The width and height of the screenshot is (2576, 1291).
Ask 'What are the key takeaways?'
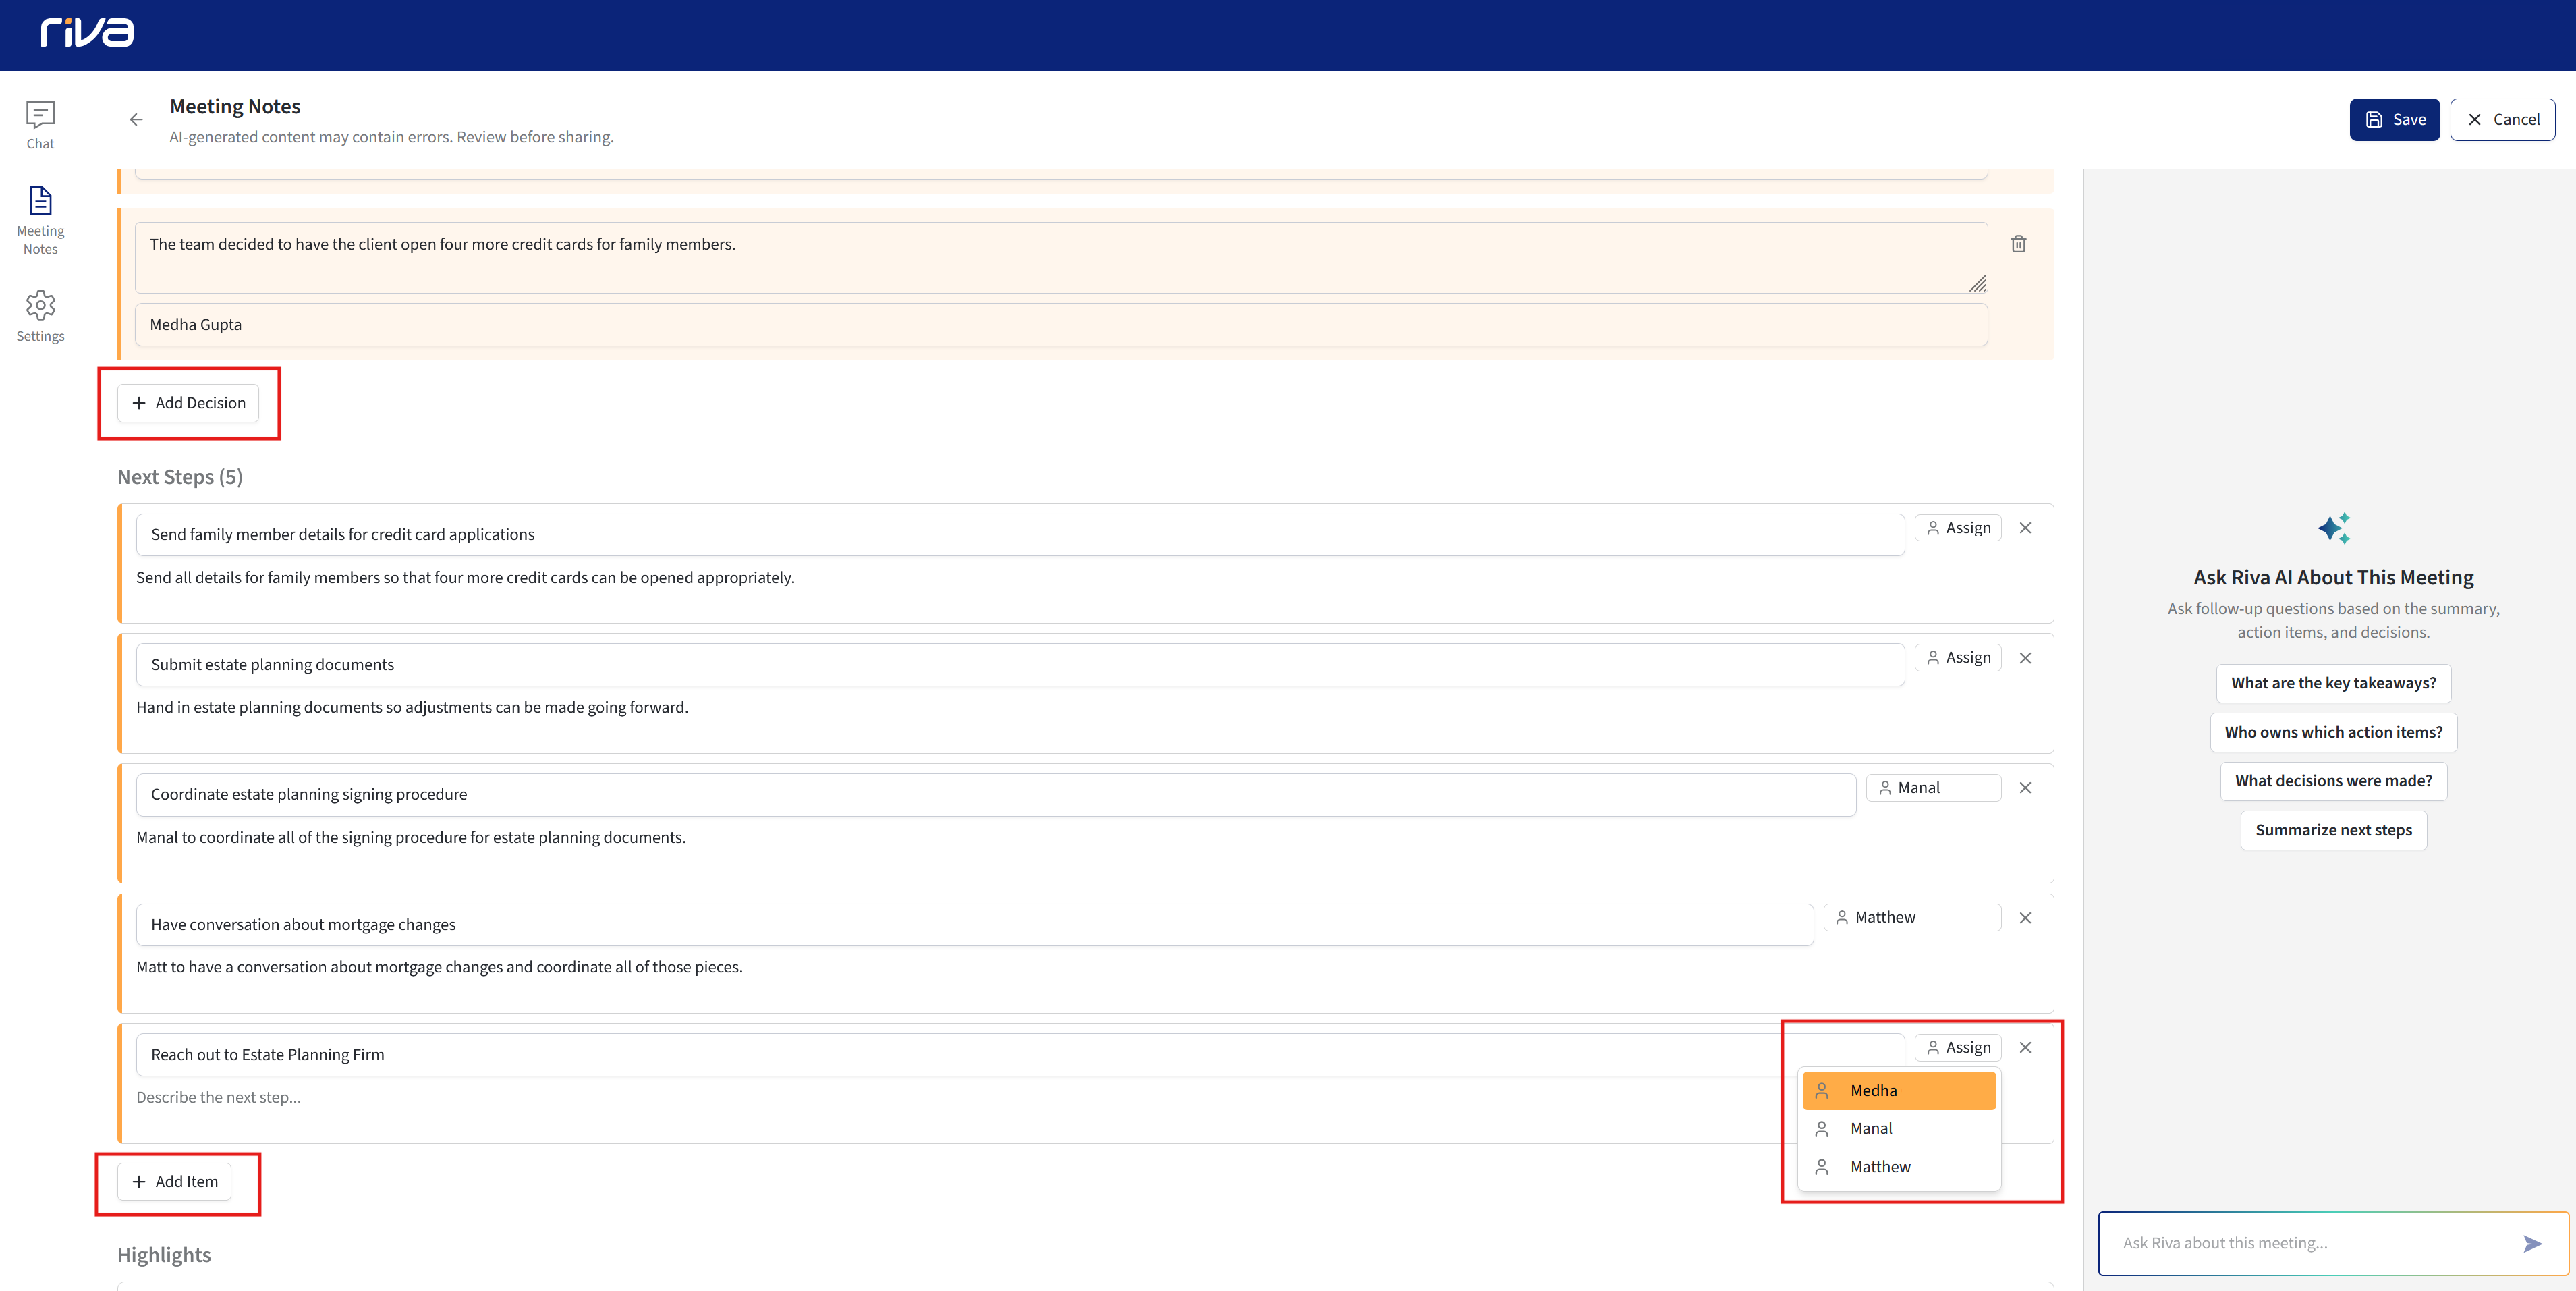[2333, 683]
